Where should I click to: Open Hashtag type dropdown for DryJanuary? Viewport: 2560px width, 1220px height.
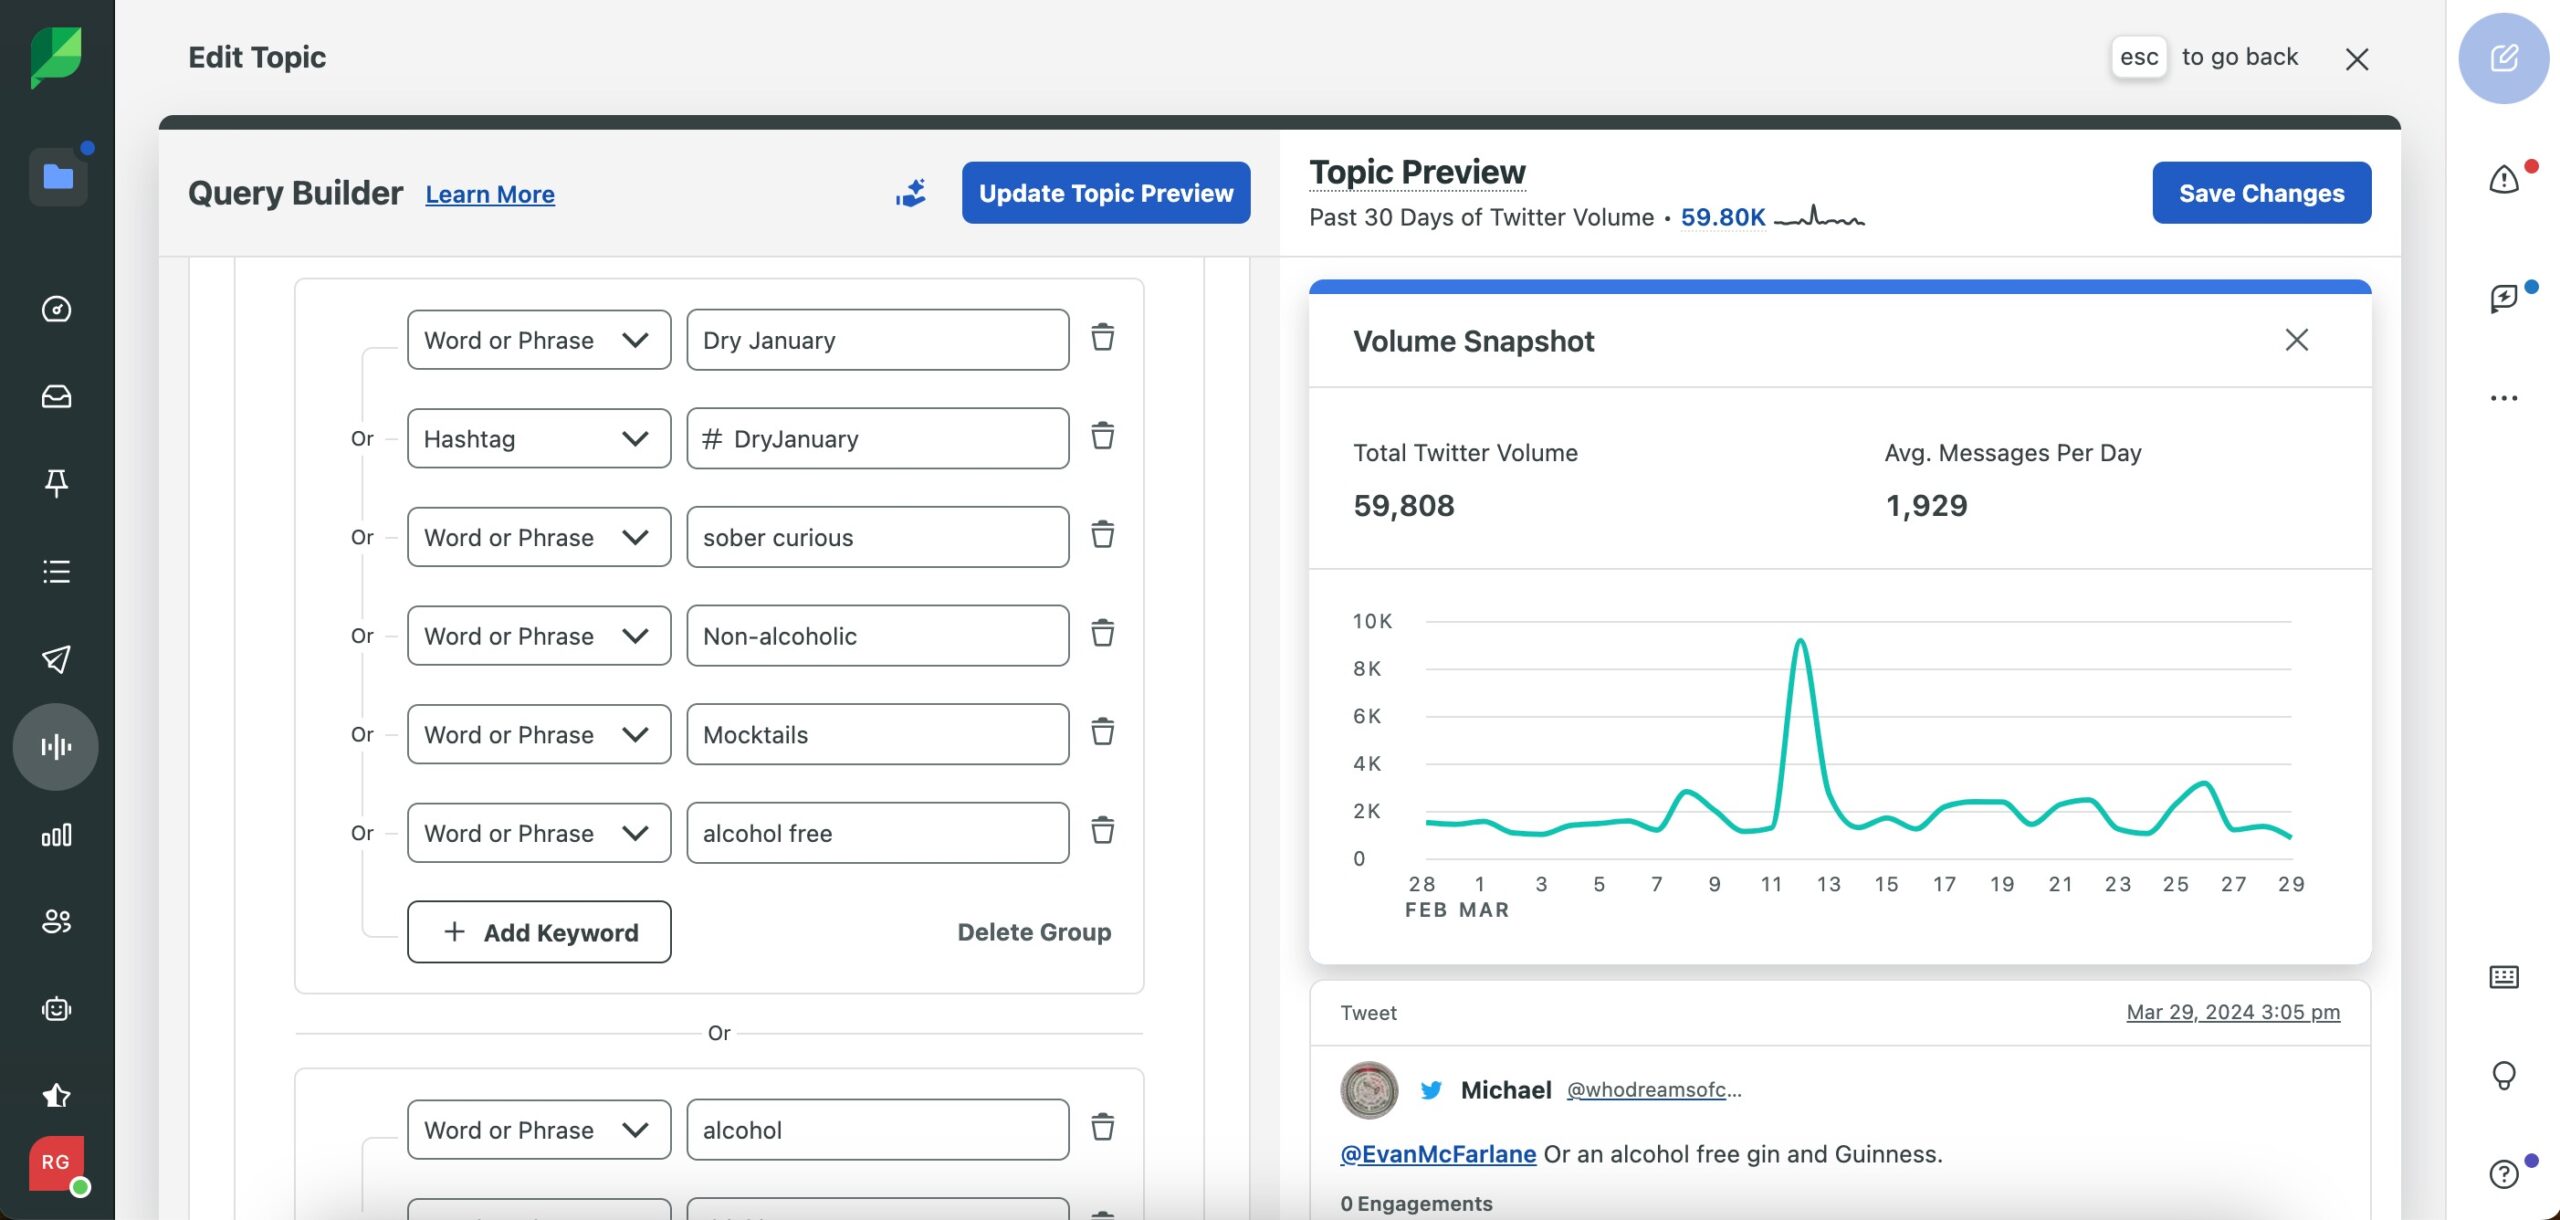click(x=539, y=439)
